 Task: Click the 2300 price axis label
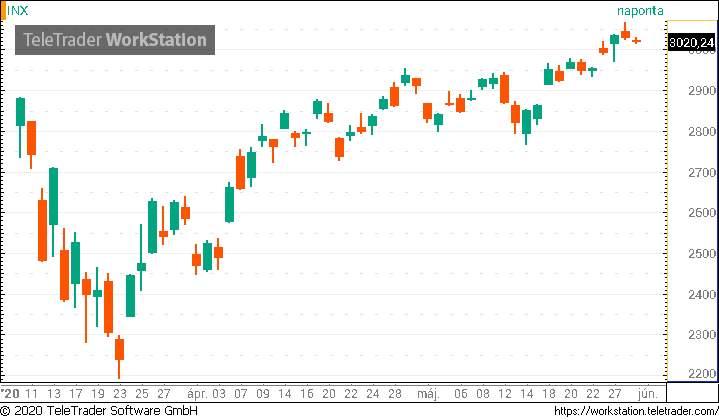click(x=702, y=335)
